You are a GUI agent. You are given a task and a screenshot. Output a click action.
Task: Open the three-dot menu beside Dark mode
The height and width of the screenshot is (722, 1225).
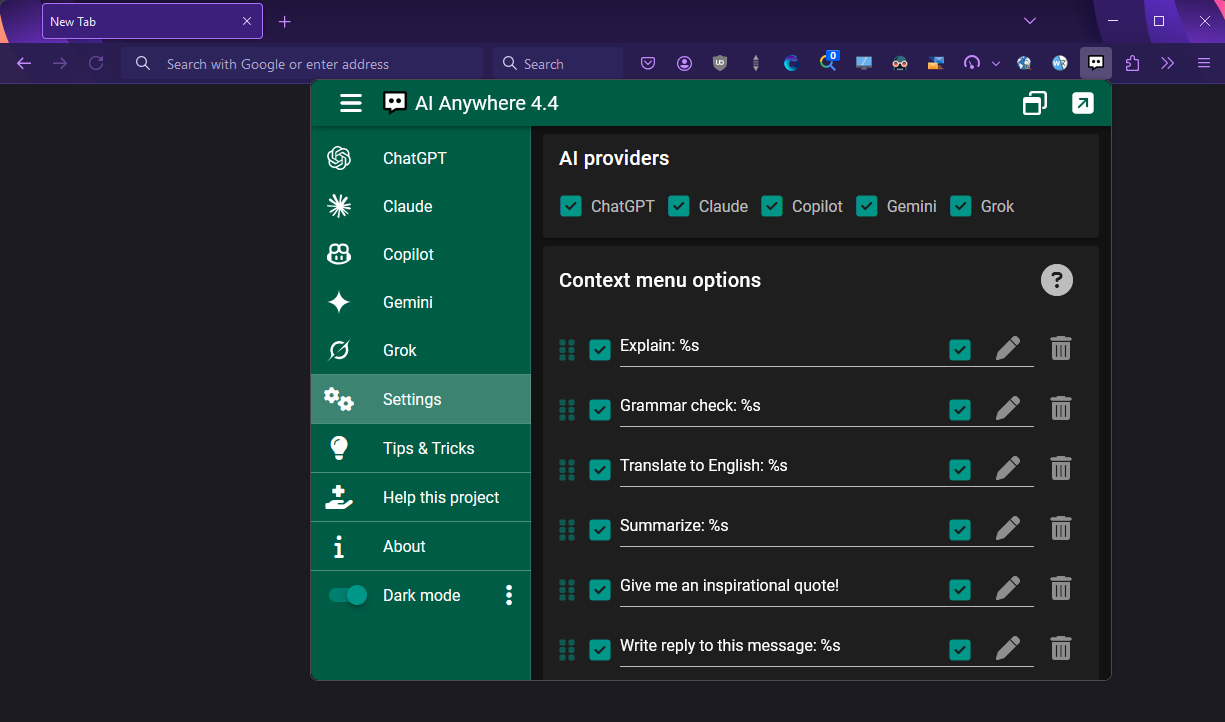[x=509, y=595]
